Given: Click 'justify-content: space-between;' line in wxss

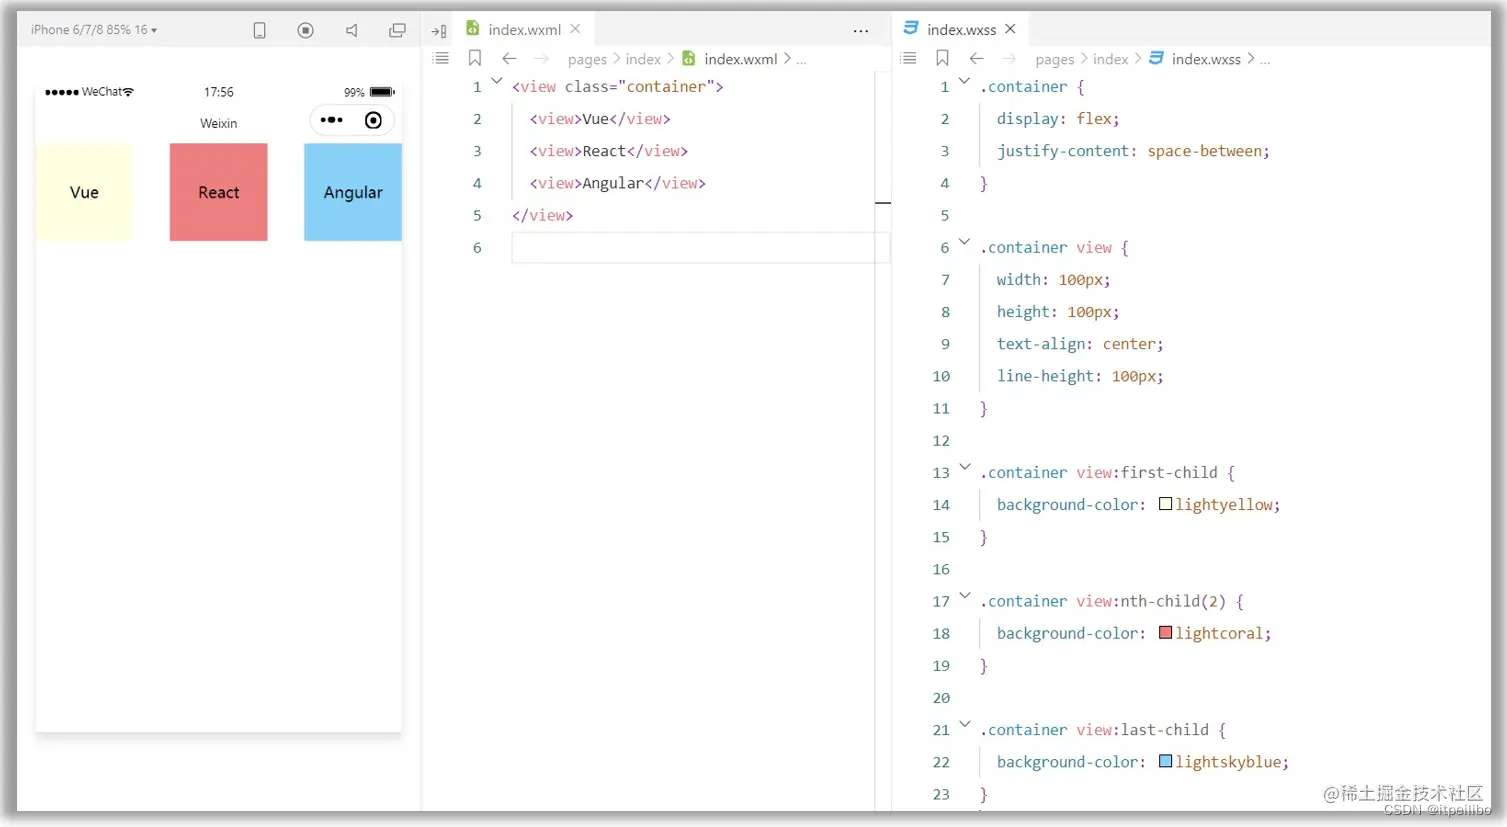Looking at the screenshot, I should (x=1133, y=151).
